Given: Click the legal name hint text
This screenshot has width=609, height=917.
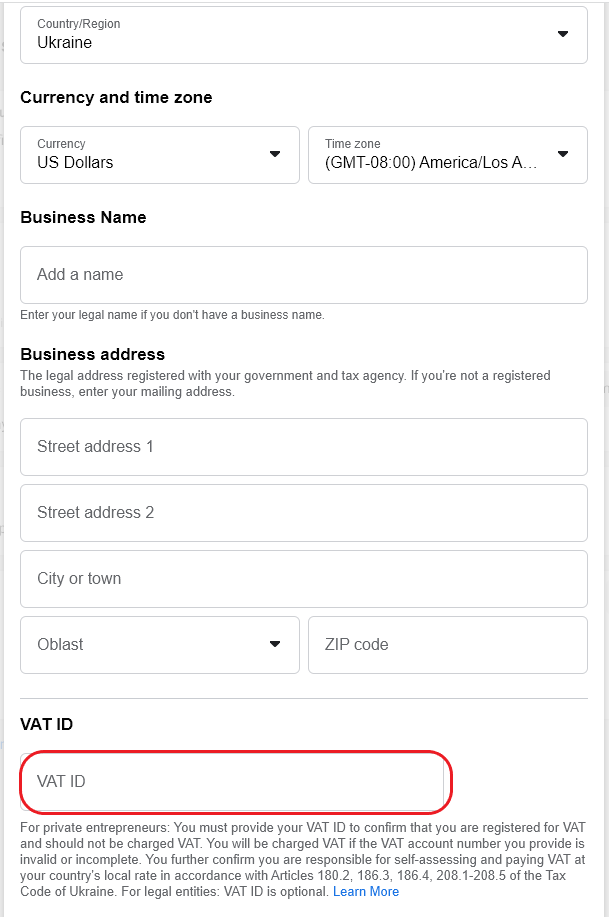Looking at the screenshot, I should [172, 315].
